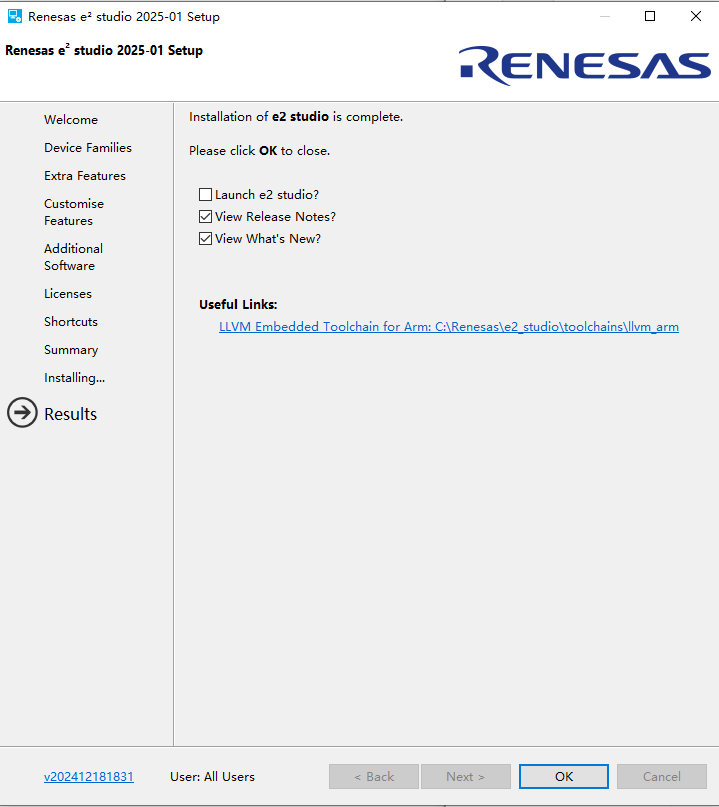This screenshot has height=807, width=719.
Task: Click 'Please click OK to close.' text
Action: (x=259, y=151)
